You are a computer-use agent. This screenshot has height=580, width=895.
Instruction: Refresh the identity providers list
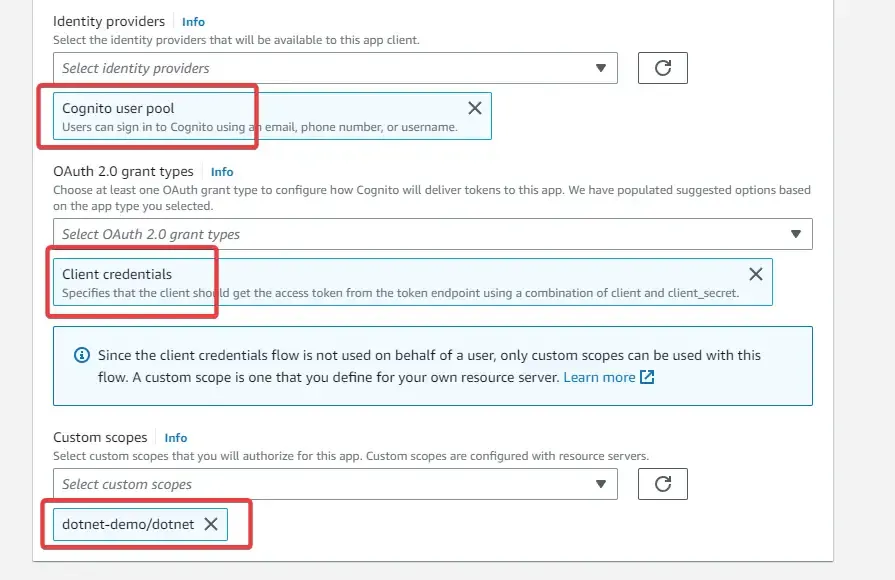click(x=663, y=67)
